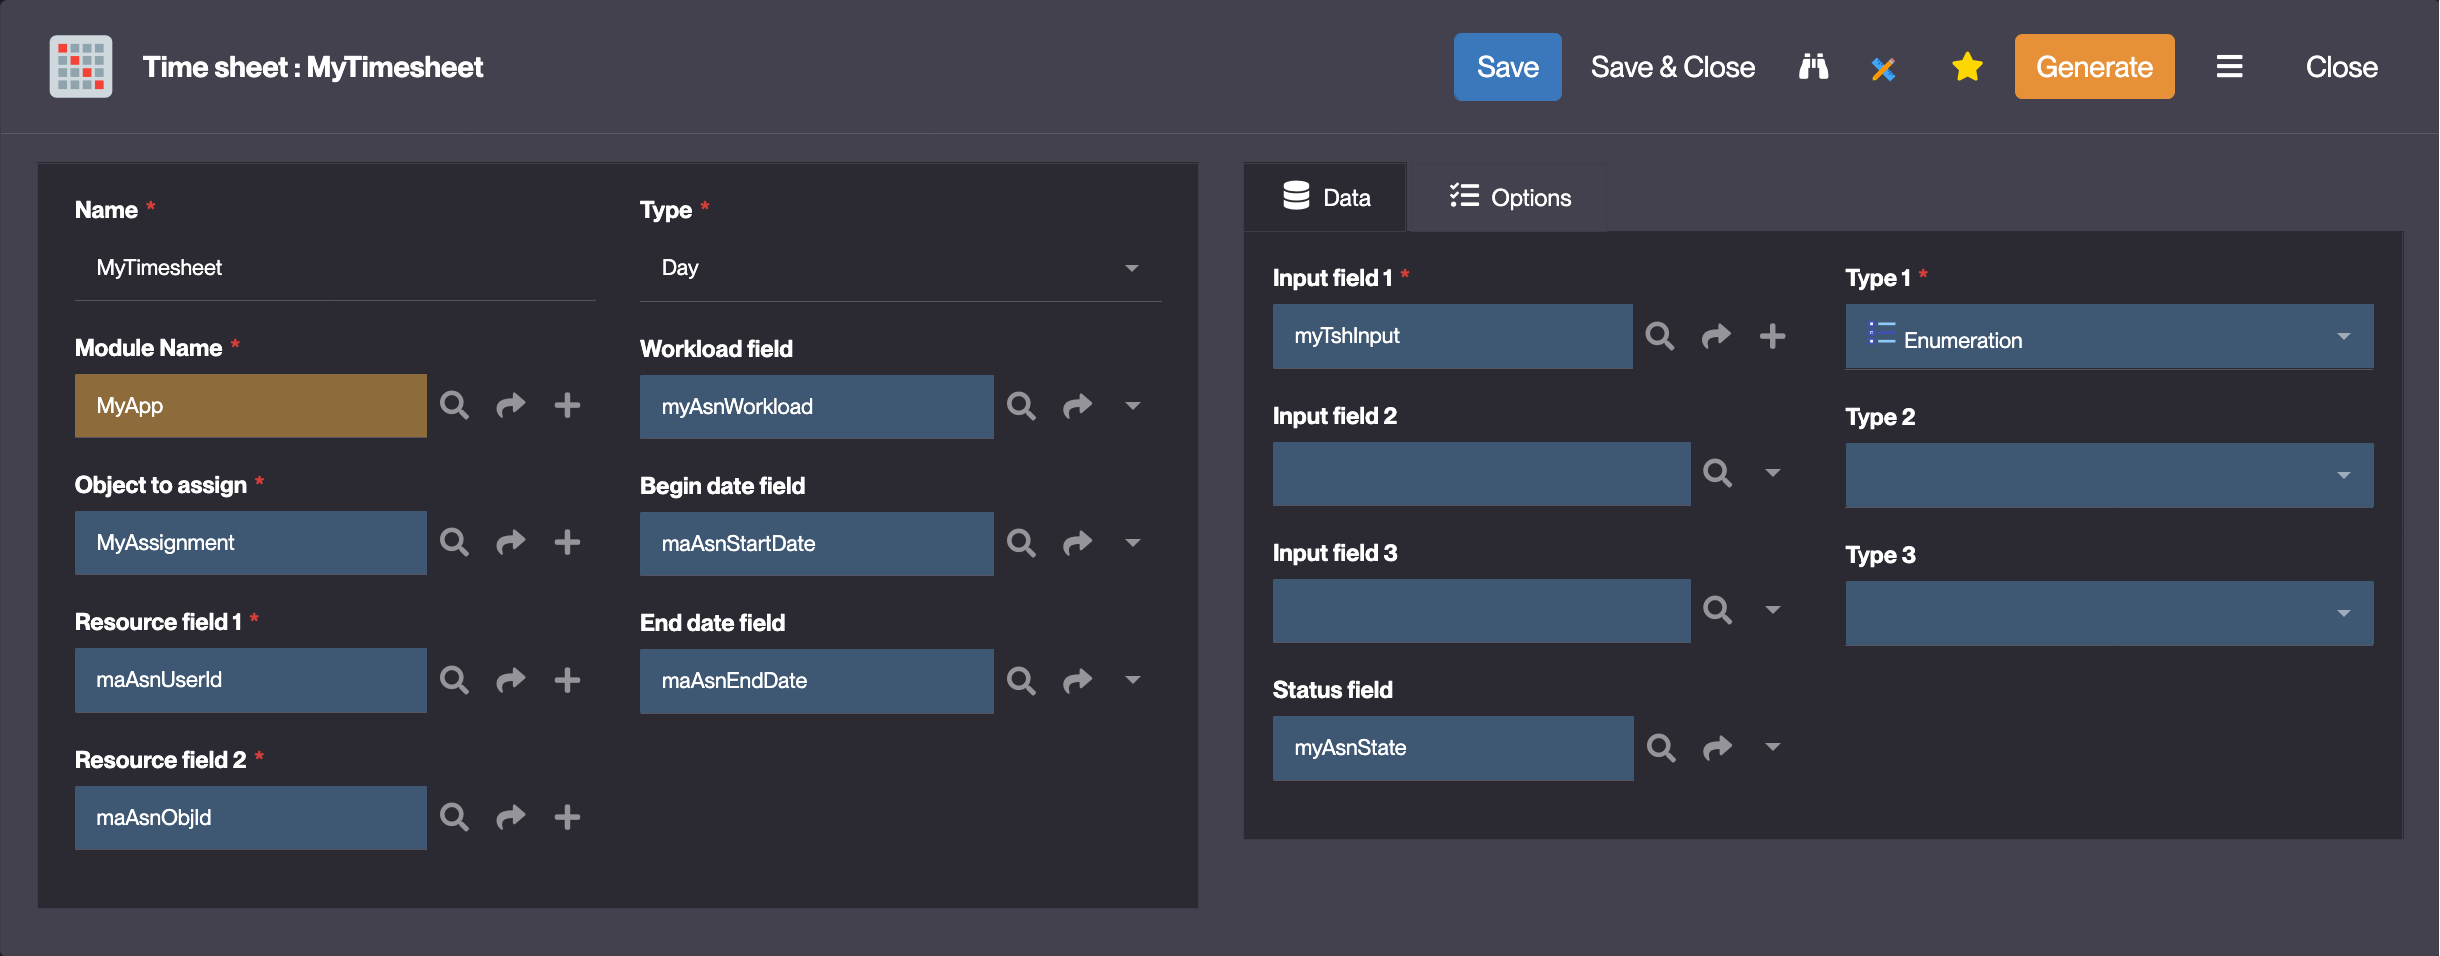Navigate to the myAsnWorkload field definition
This screenshot has height=956, width=2440.
click(x=1078, y=406)
